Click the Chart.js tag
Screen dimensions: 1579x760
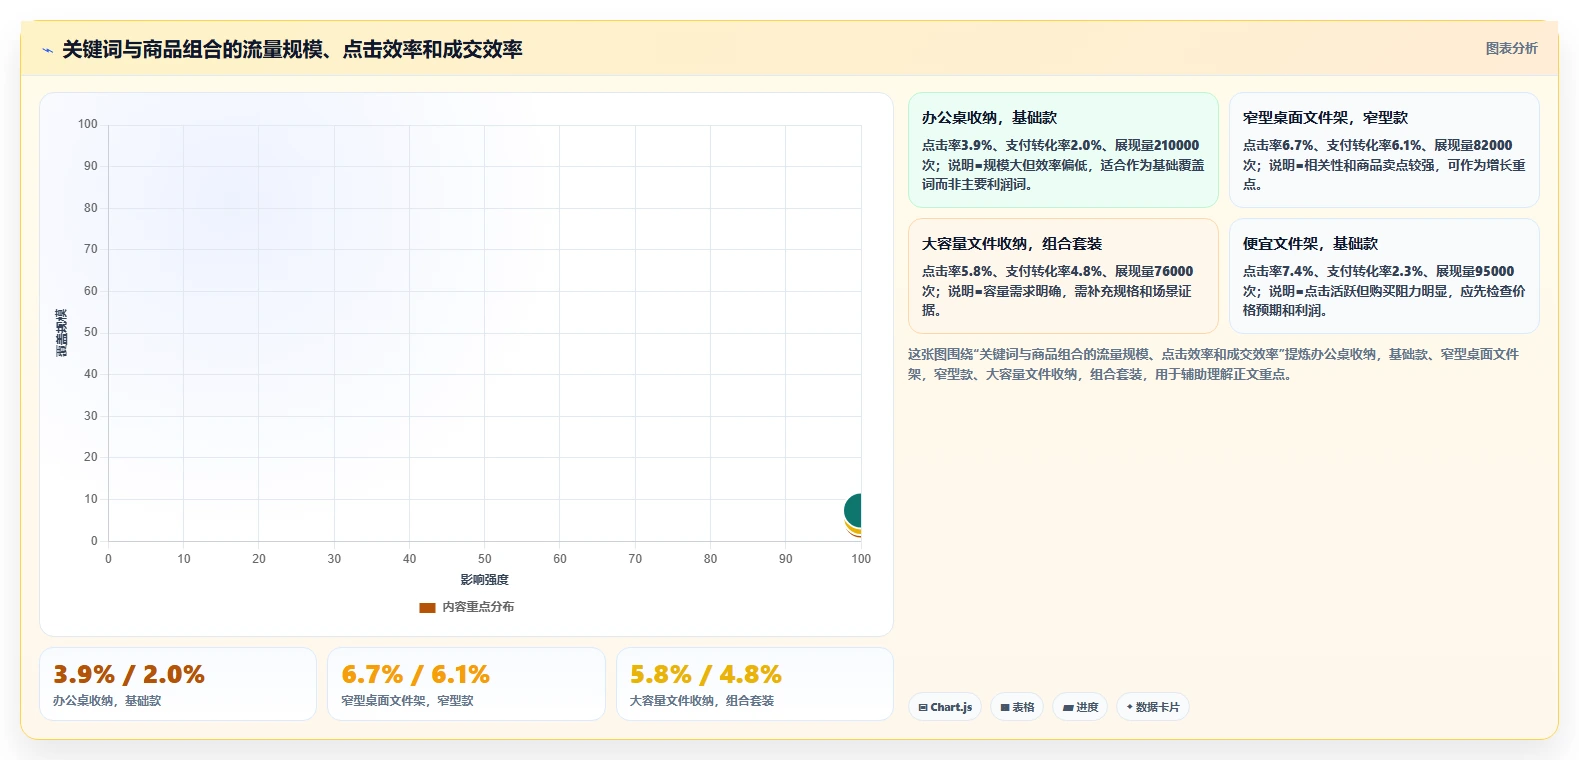tap(945, 707)
